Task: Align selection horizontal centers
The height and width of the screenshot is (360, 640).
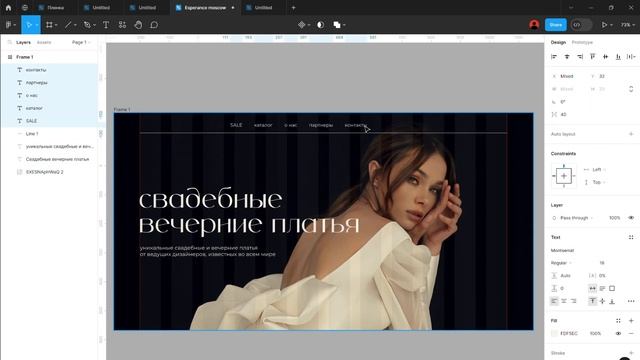Action: (567, 57)
